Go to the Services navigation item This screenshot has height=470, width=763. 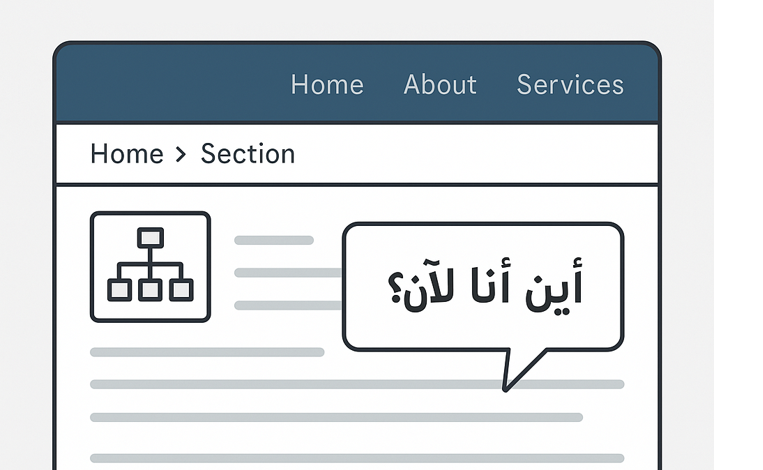coord(570,85)
